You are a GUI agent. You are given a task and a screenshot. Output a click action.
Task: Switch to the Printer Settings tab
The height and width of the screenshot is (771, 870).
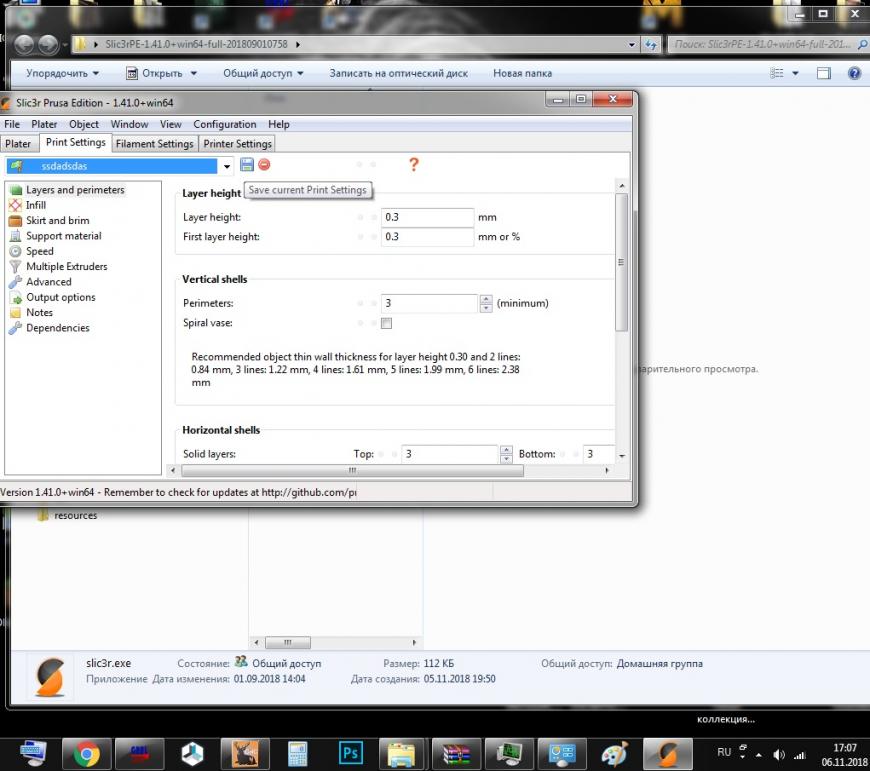click(x=237, y=144)
